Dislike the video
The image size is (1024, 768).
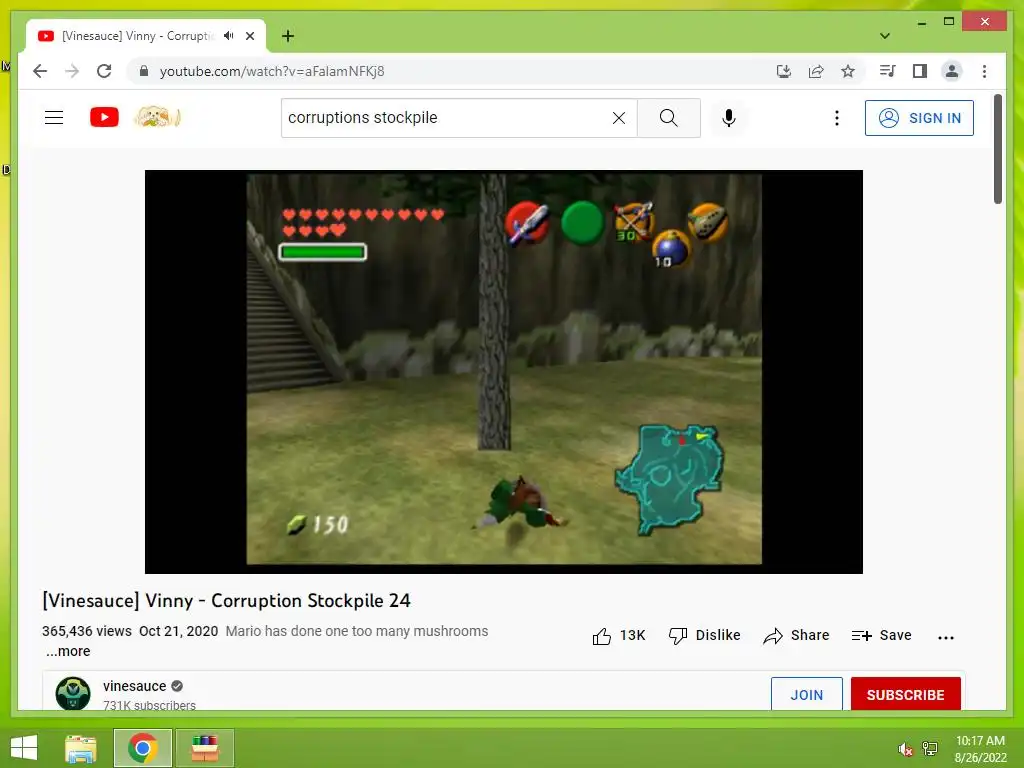pos(704,635)
